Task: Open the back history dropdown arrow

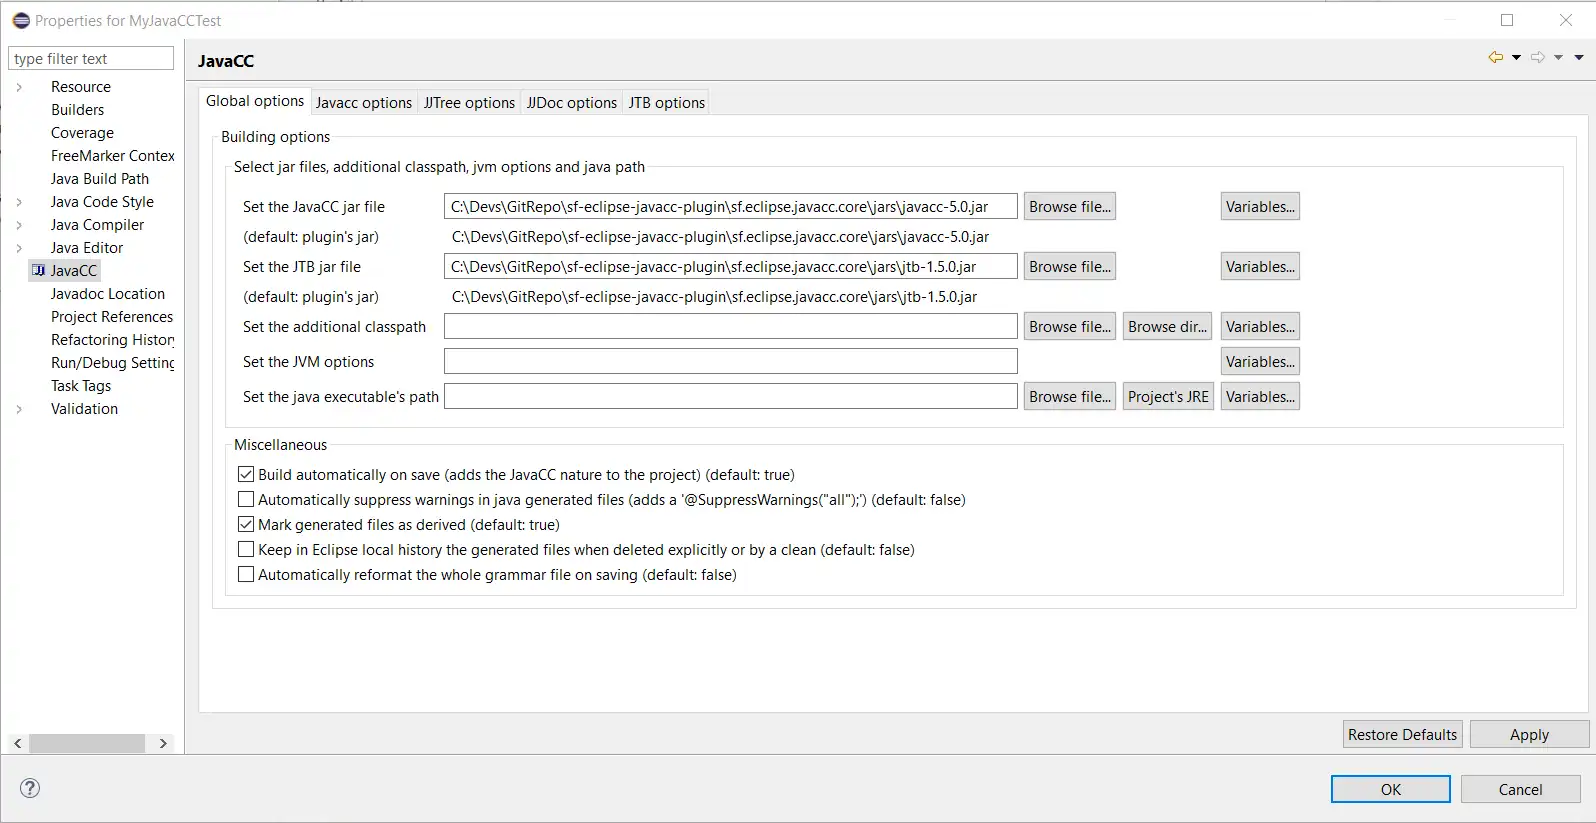Action: [1516, 58]
